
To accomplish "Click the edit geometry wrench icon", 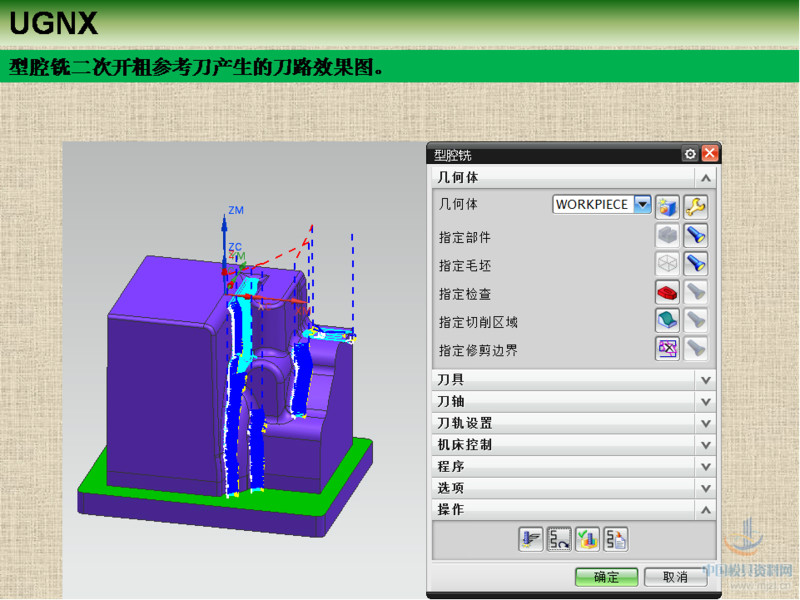I will (x=695, y=207).
